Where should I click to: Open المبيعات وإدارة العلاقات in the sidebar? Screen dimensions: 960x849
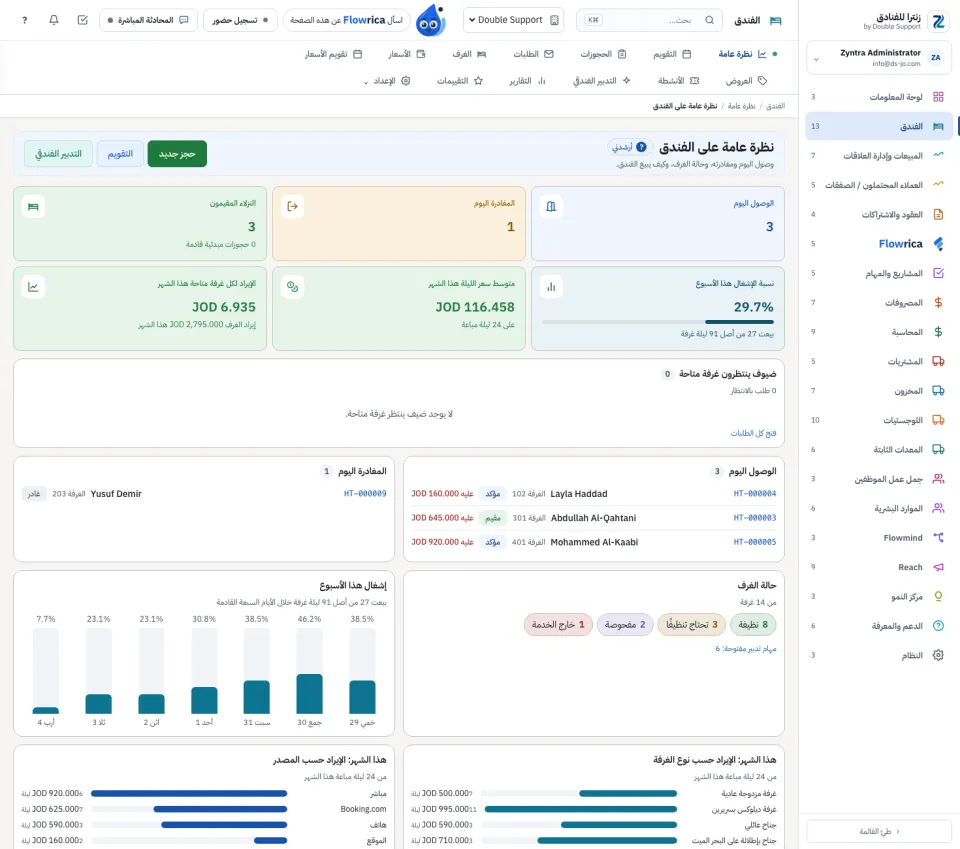(878, 155)
